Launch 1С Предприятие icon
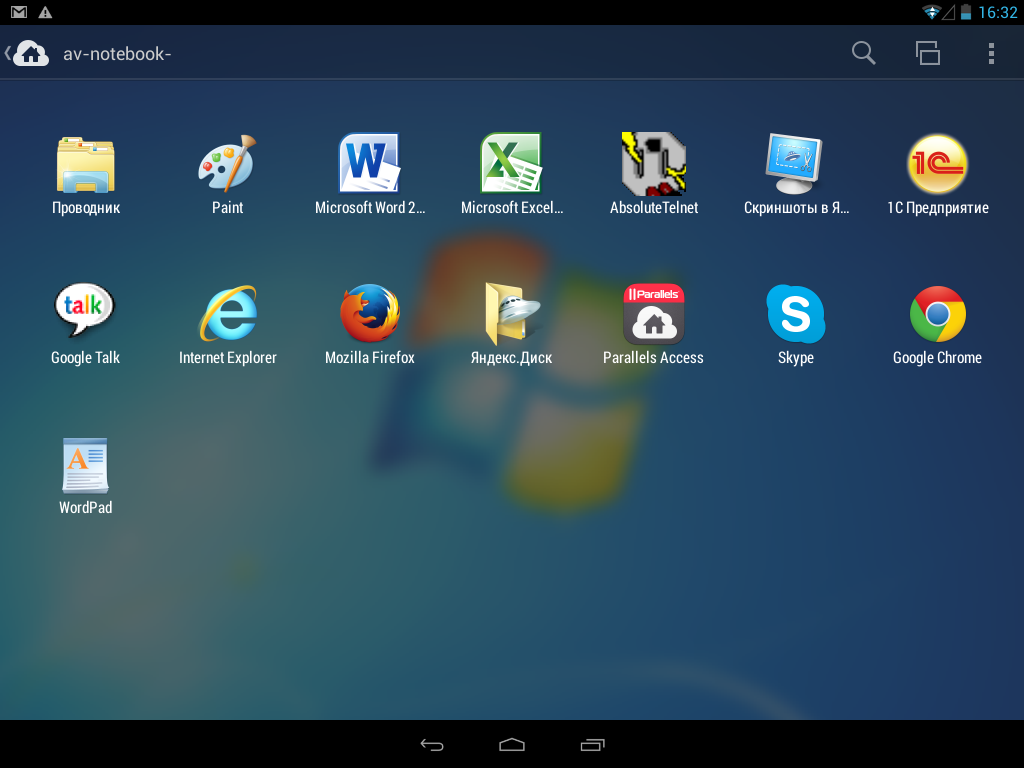1024x768 pixels. 937,164
